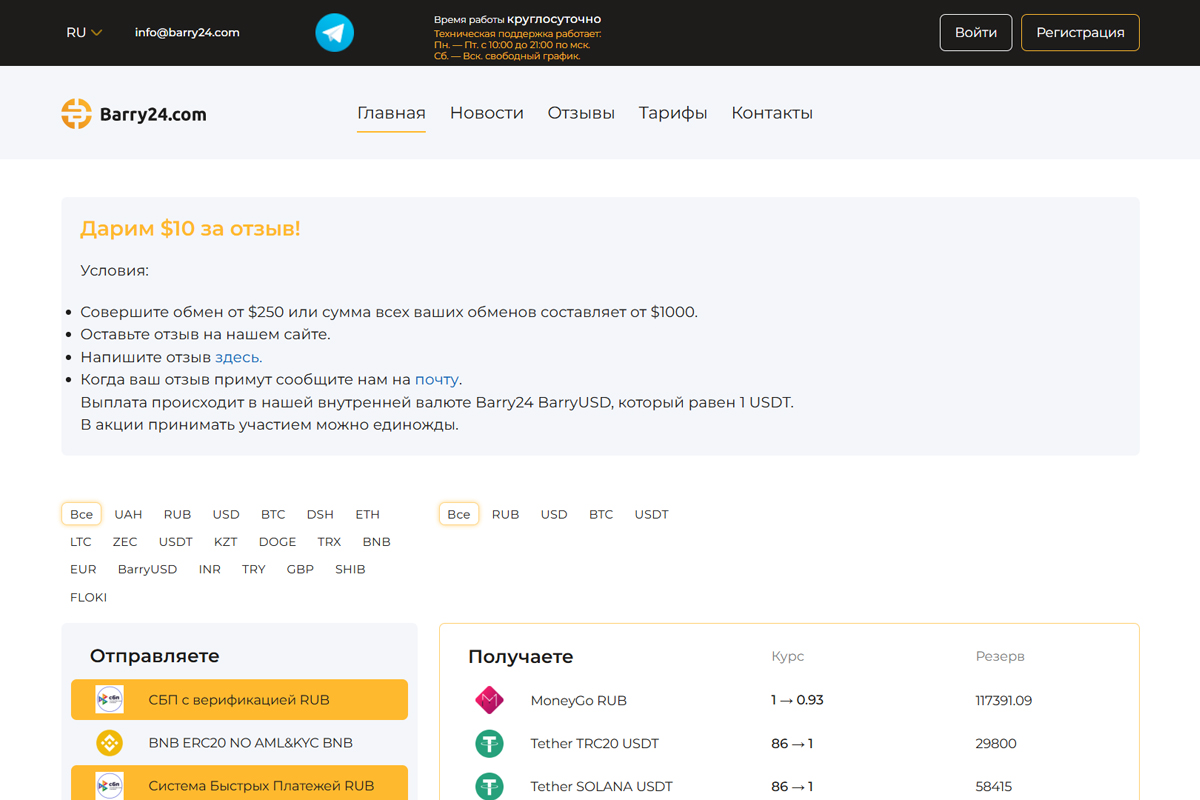Open Telegram via the blue icon

334,32
